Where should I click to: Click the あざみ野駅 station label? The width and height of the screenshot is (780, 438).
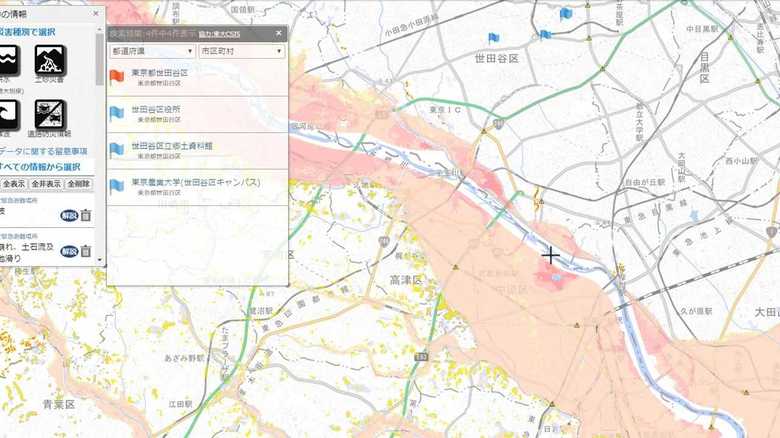pos(184,358)
